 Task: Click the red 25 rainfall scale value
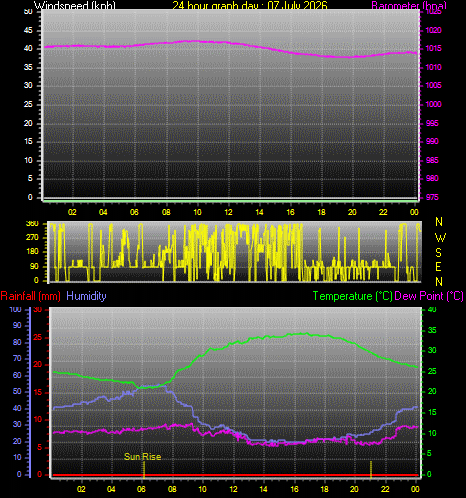pos(38,338)
